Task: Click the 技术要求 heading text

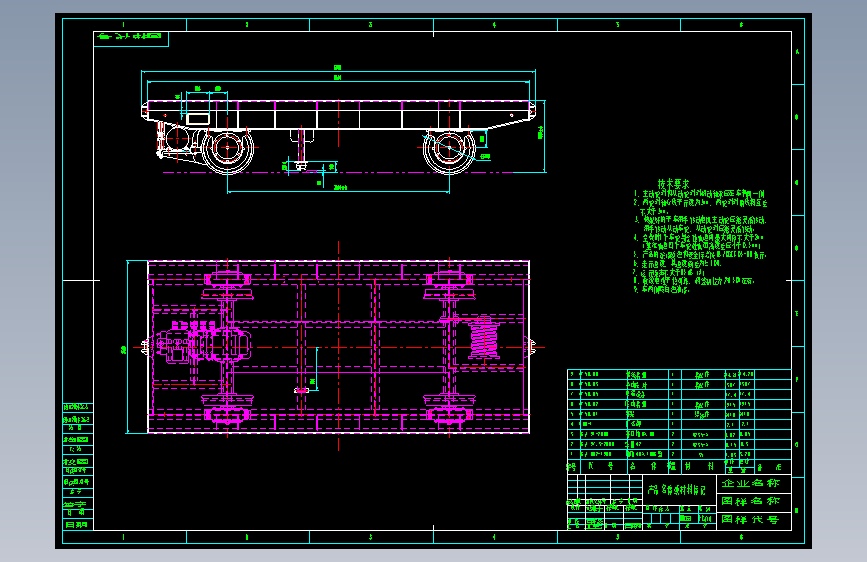Action: (x=673, y=183)
